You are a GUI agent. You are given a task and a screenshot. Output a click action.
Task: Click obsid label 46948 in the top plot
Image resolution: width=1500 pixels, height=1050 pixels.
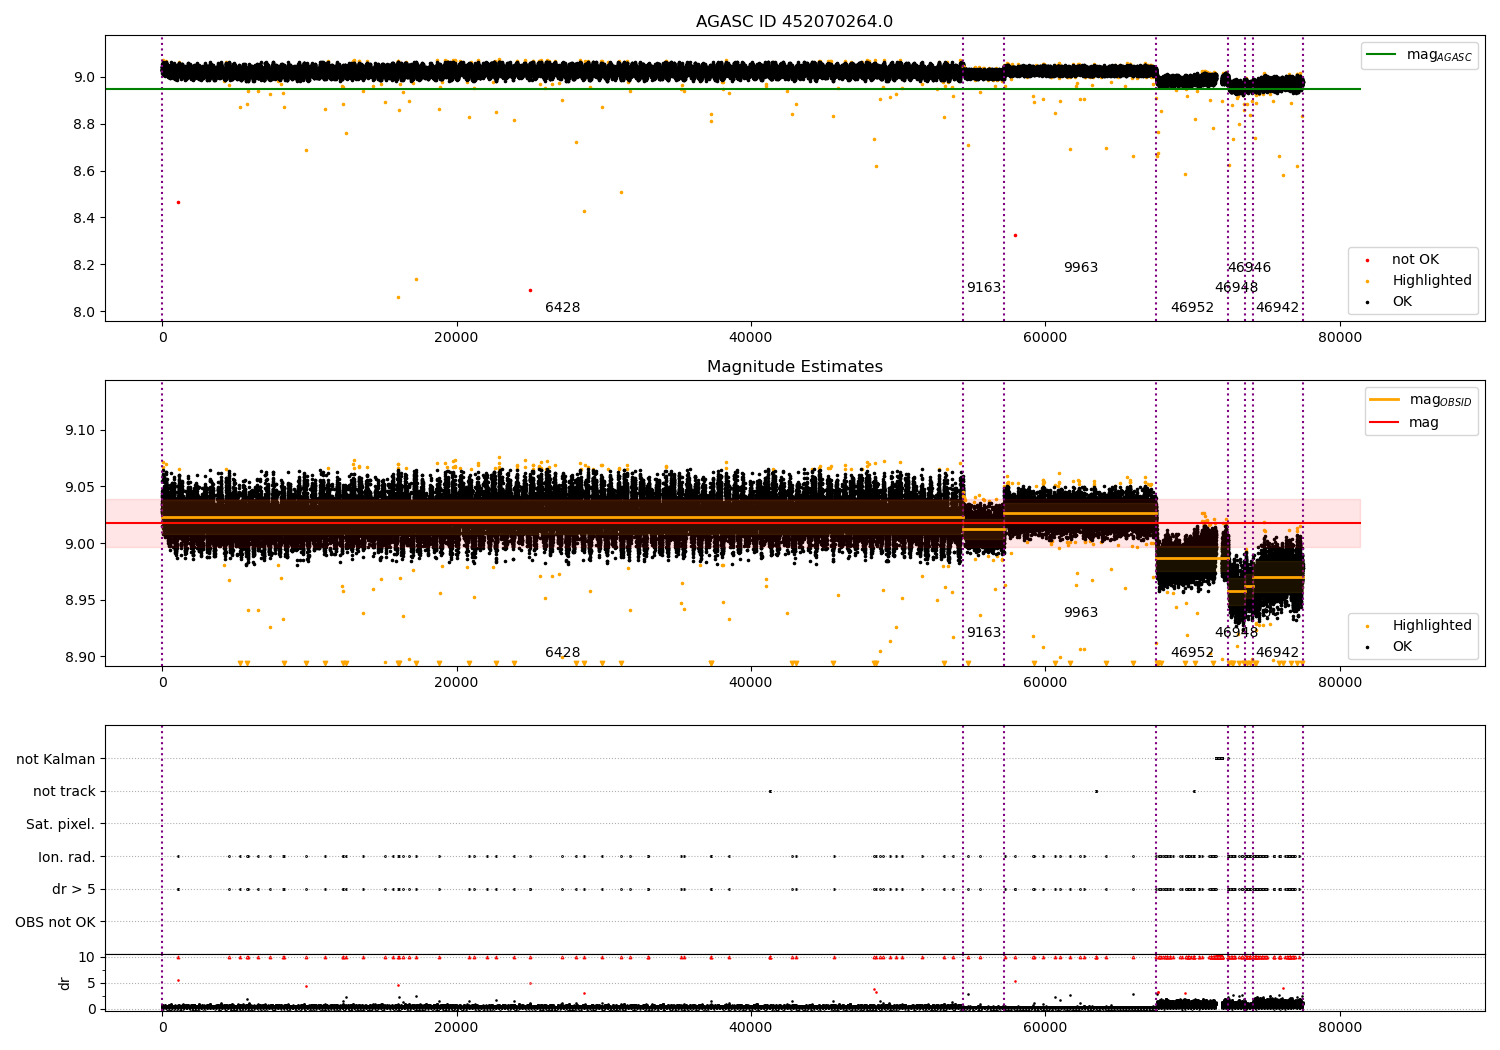click(x=1236, y=288)
